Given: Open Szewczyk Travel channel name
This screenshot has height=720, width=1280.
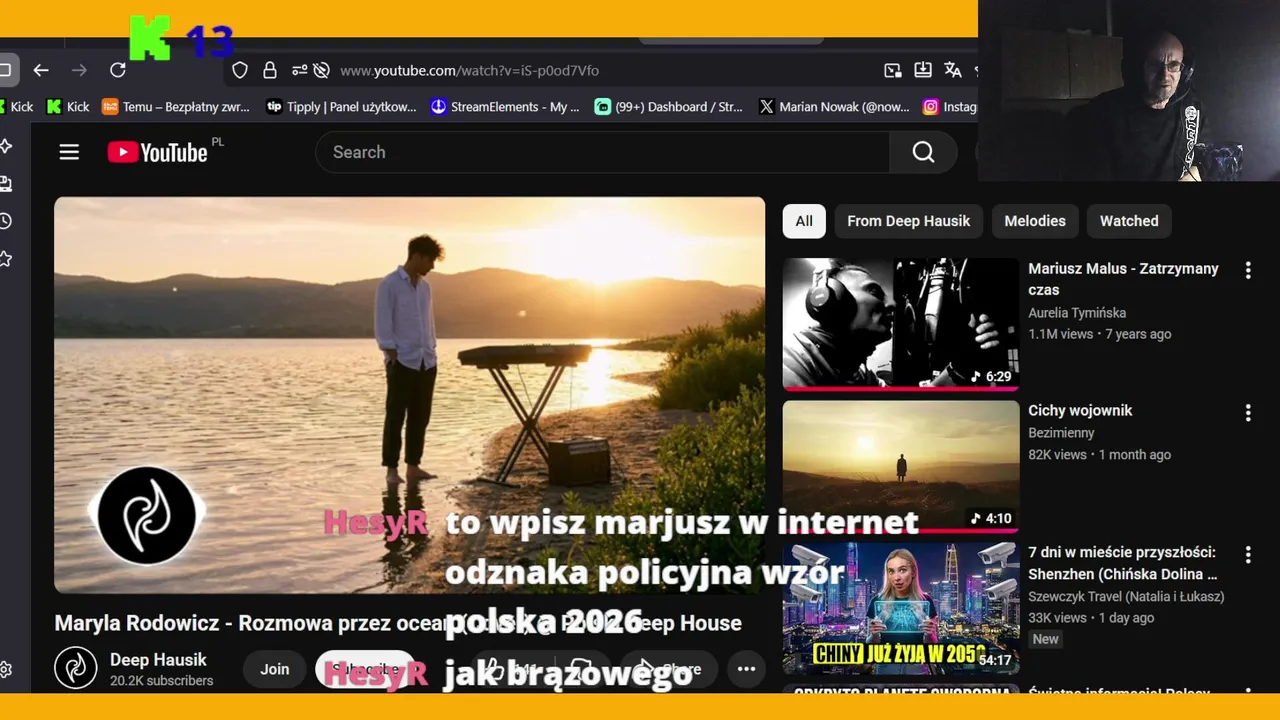Looking at the screenshot, I should click(x=1126, y=596).
